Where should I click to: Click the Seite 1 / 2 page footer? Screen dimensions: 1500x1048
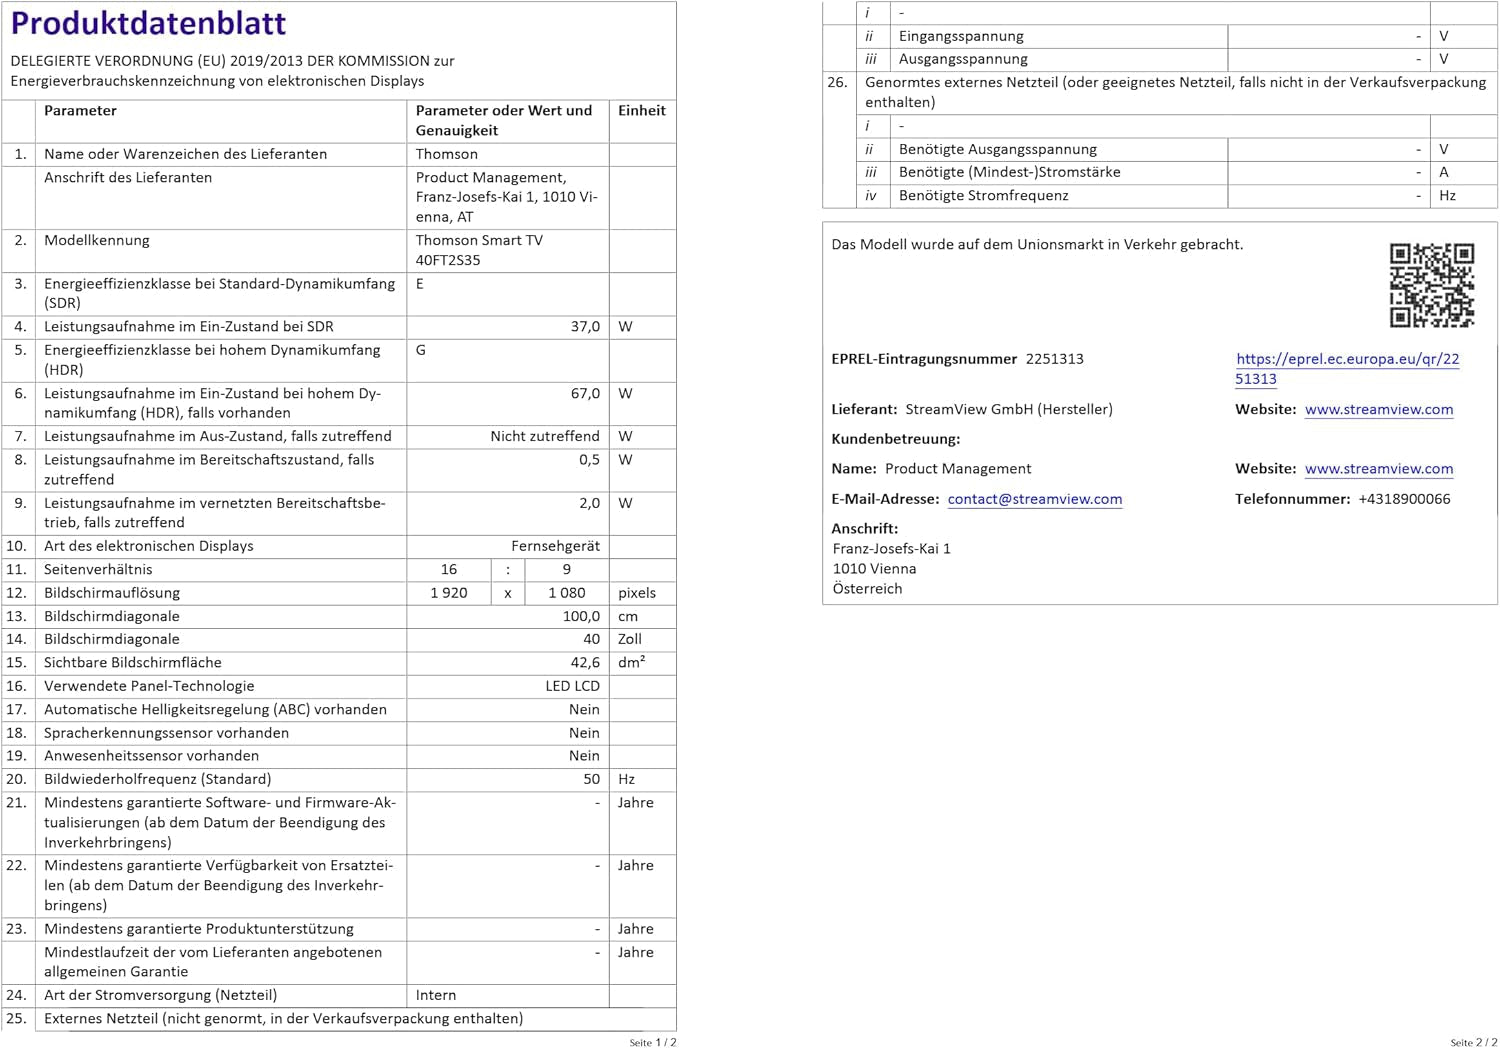652,1042
